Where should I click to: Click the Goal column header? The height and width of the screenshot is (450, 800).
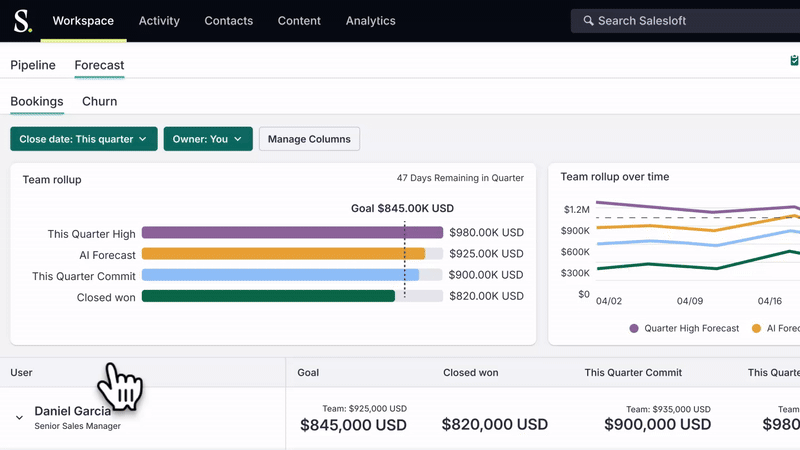pos(308,372)
